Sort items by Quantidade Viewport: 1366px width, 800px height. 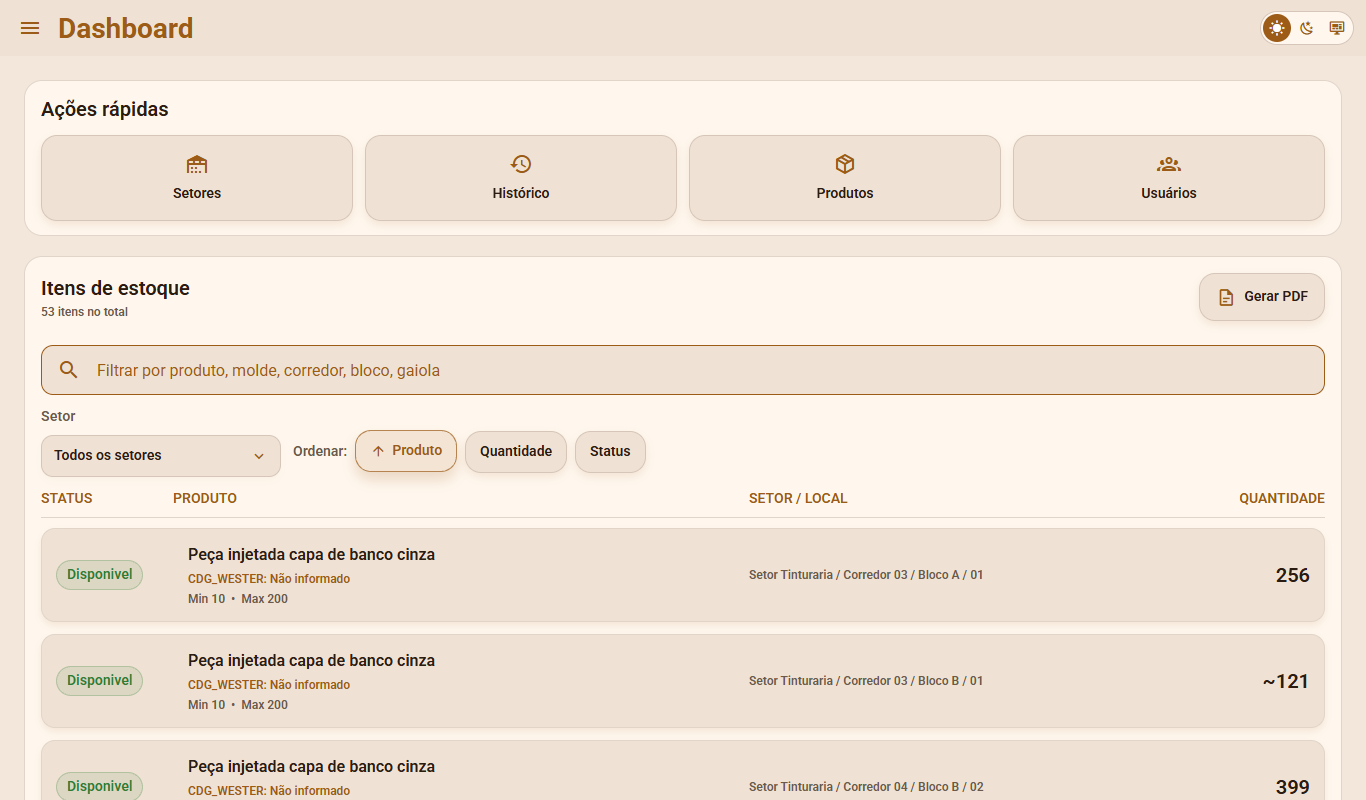click(x=516, y=451)
